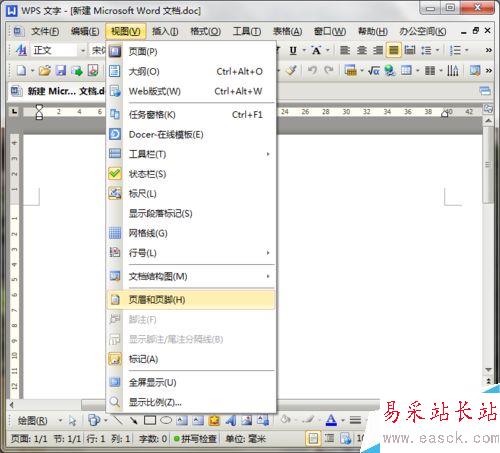
Task: Expand the Document map submenu
Action: [x=191, y=276]
